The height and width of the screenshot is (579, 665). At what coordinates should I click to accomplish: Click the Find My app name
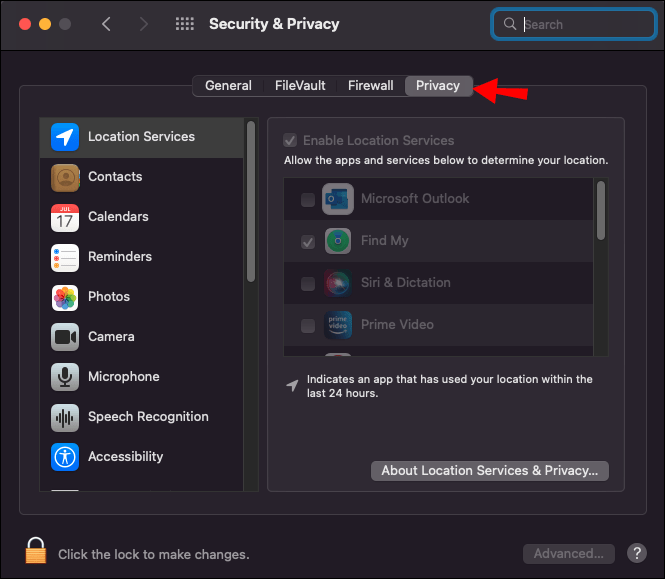[x=384, y=241]
